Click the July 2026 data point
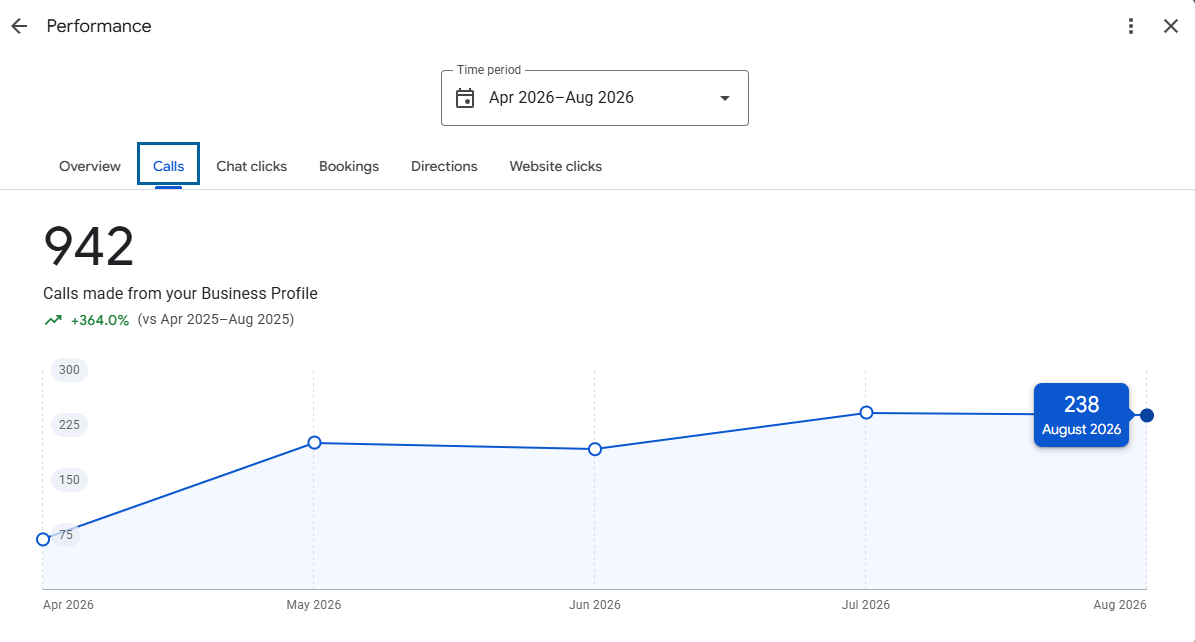The height and width of the screenshot is (642, 1195). pyautogui.click(x=866, y=412)
